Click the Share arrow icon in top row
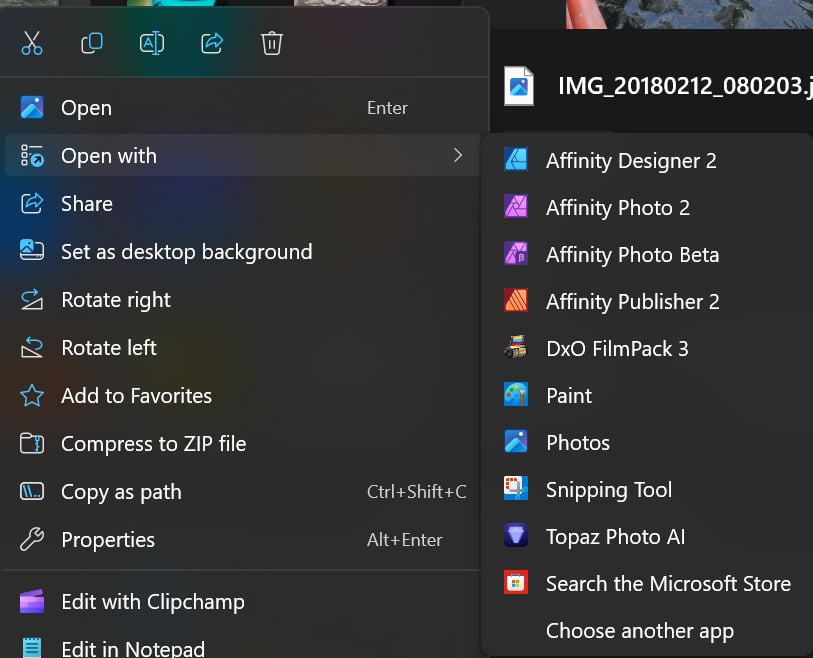The width and height of the screenshot is (813, 658). [212, 43]
